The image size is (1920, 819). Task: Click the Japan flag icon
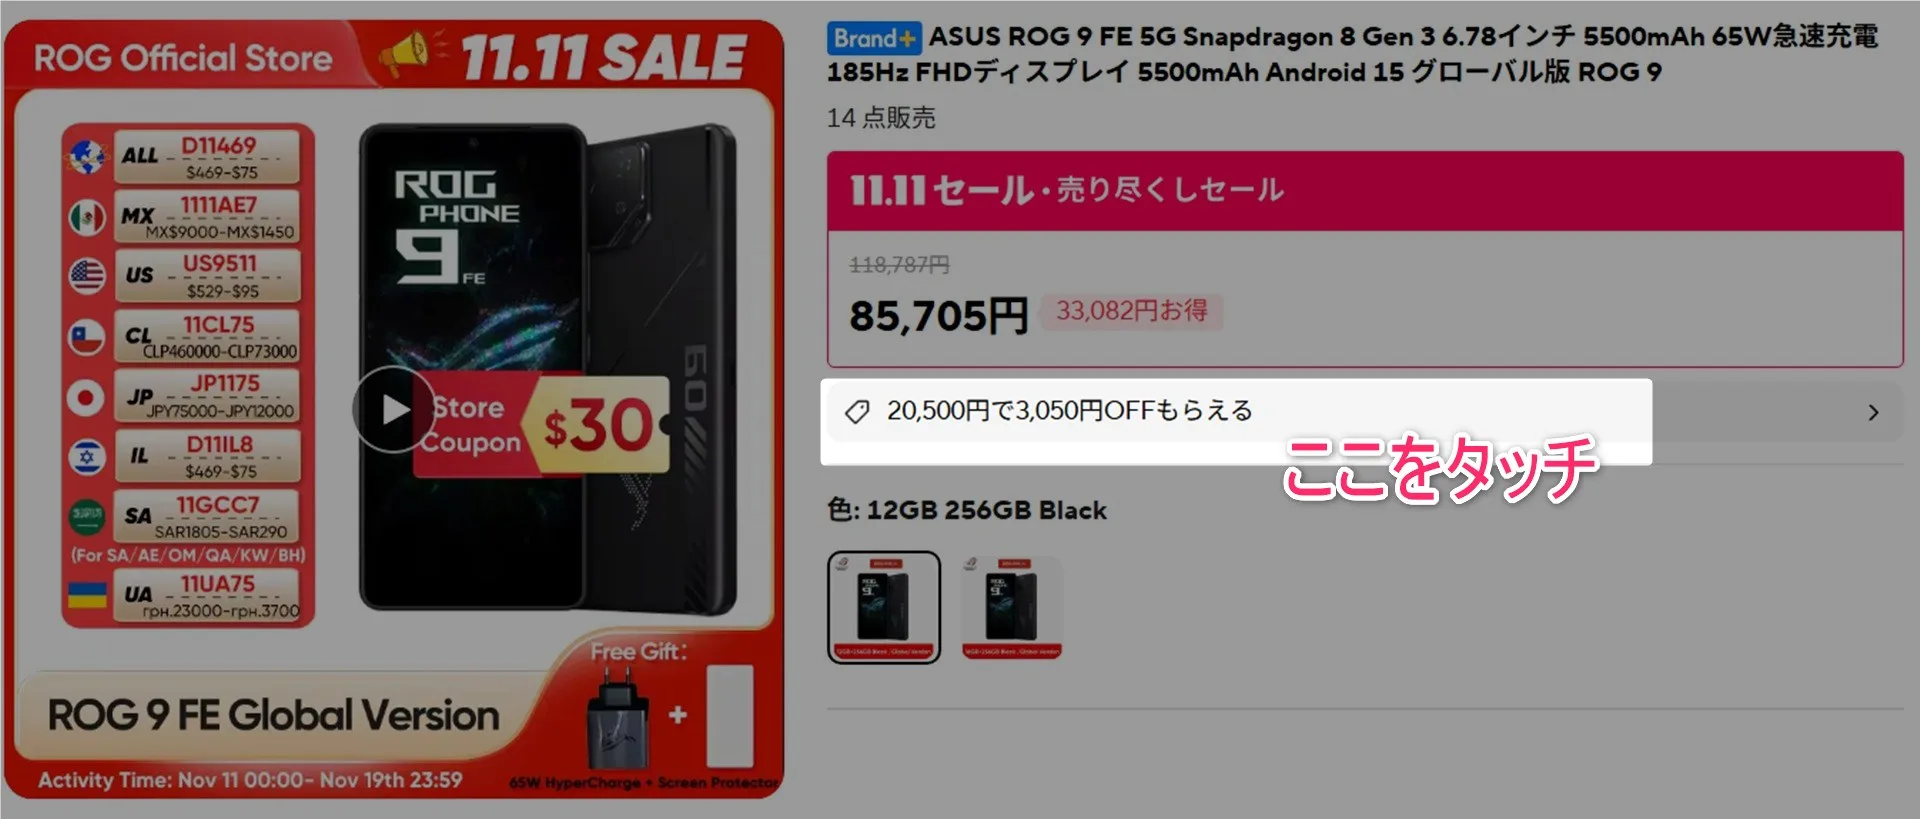click(x=86, y=397)
